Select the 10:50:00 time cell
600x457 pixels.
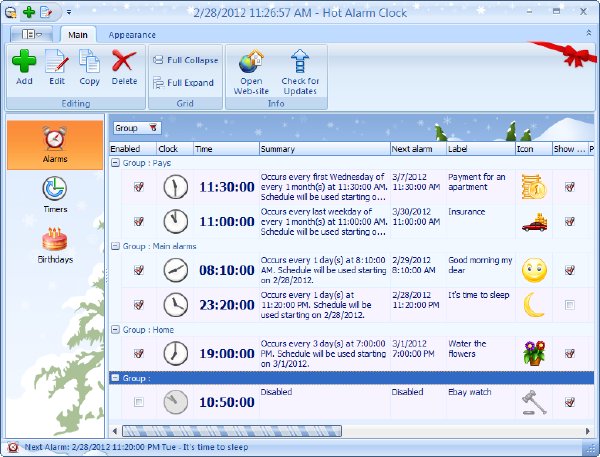point(227,402)
